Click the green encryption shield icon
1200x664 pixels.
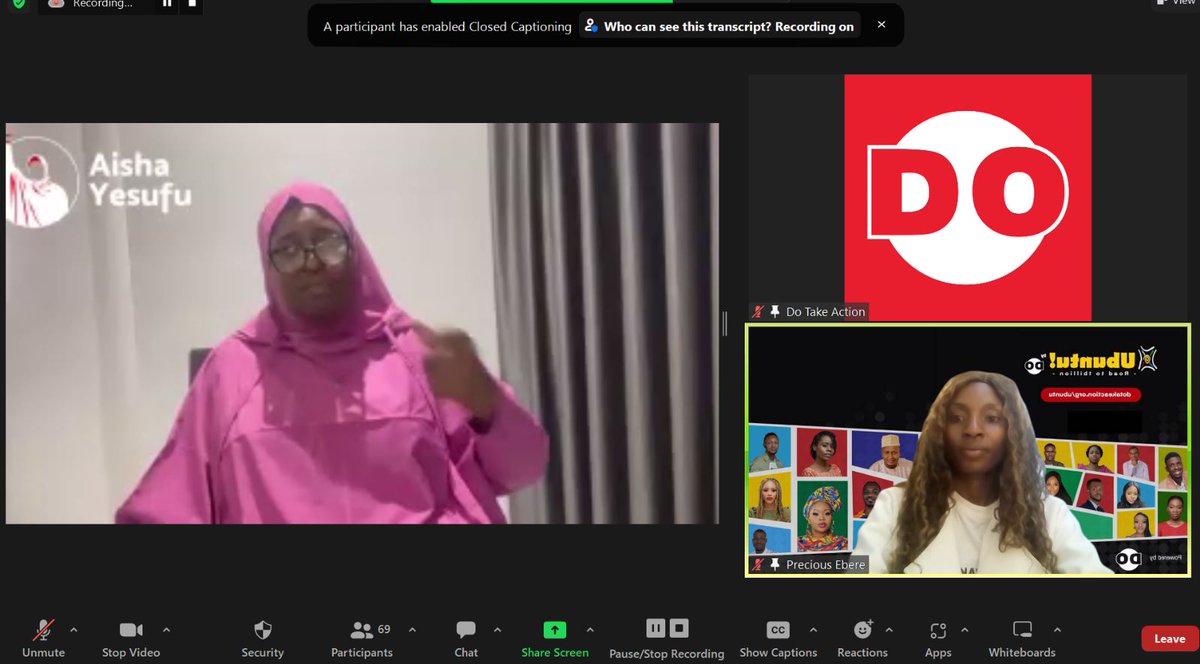tap(17, 4)
